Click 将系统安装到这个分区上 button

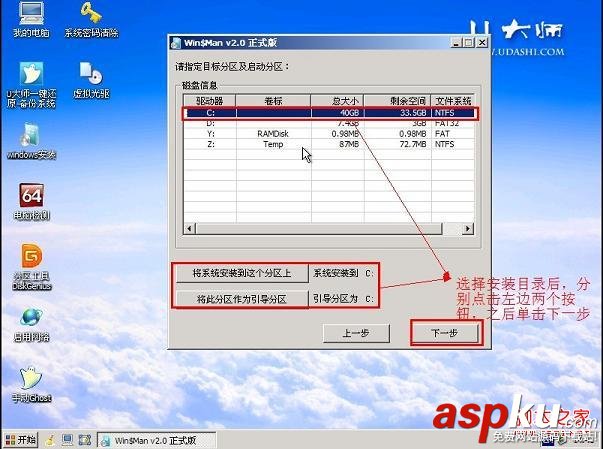click(242, 273)
